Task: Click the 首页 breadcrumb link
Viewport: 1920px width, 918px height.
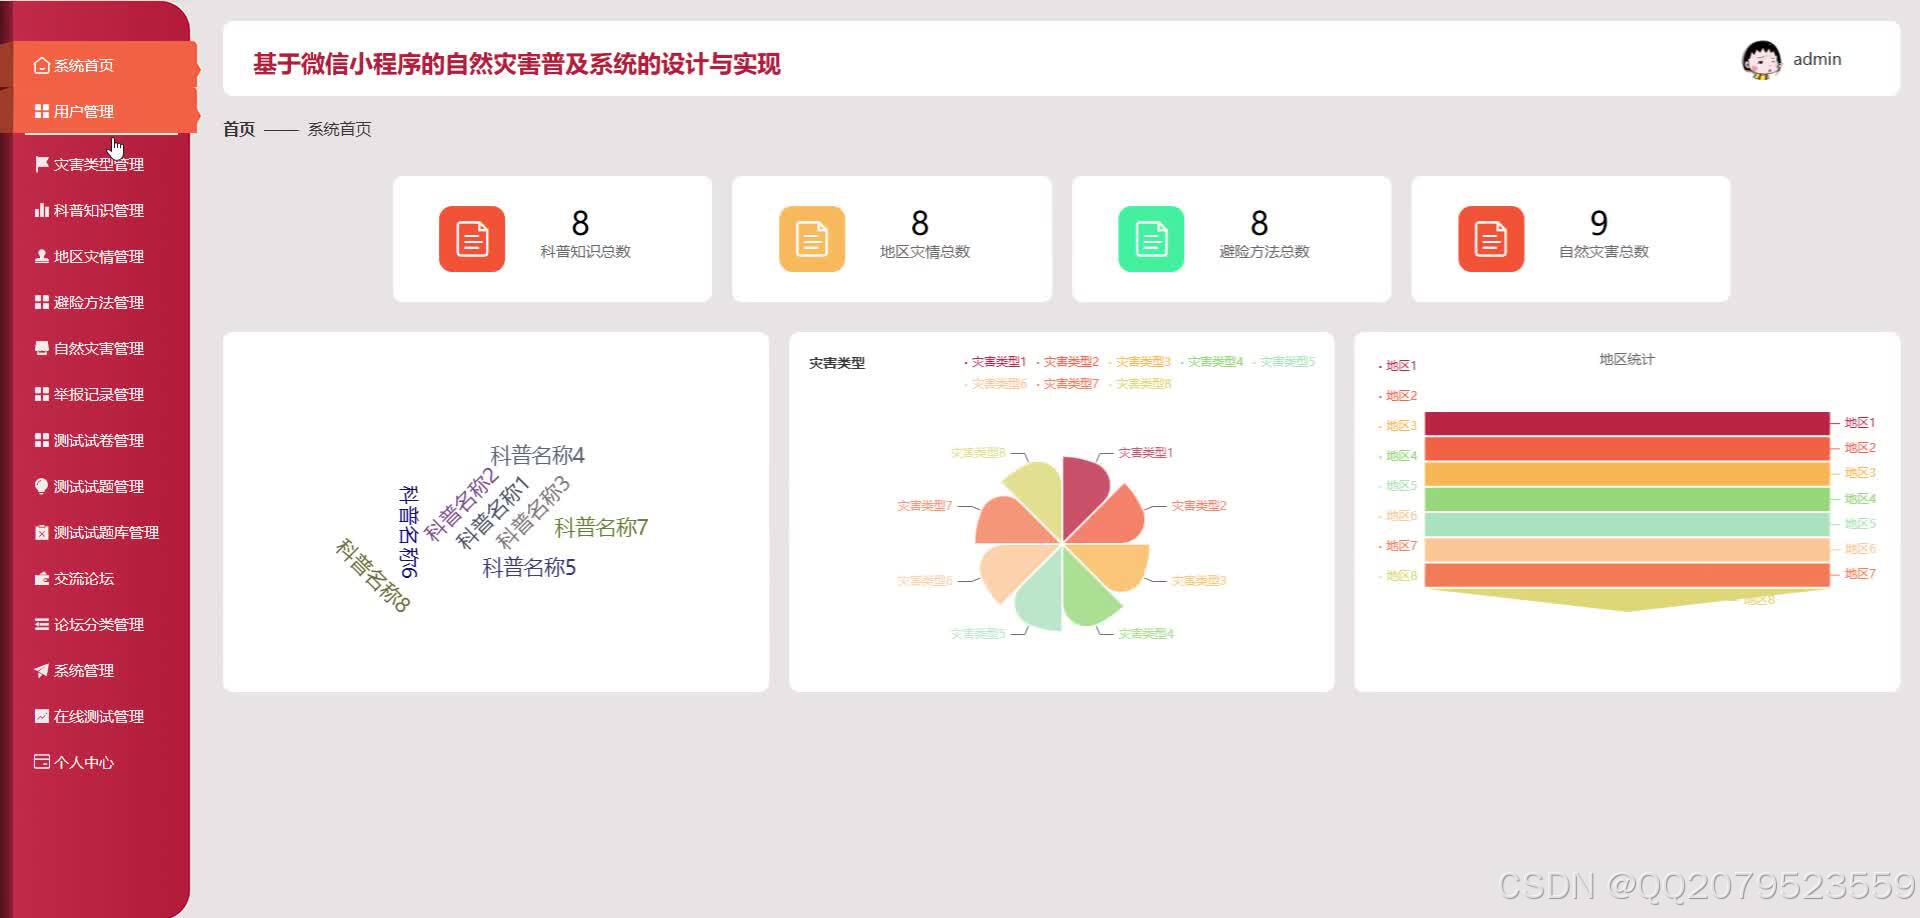Action: pyautogui.click(x=238, y=128)
